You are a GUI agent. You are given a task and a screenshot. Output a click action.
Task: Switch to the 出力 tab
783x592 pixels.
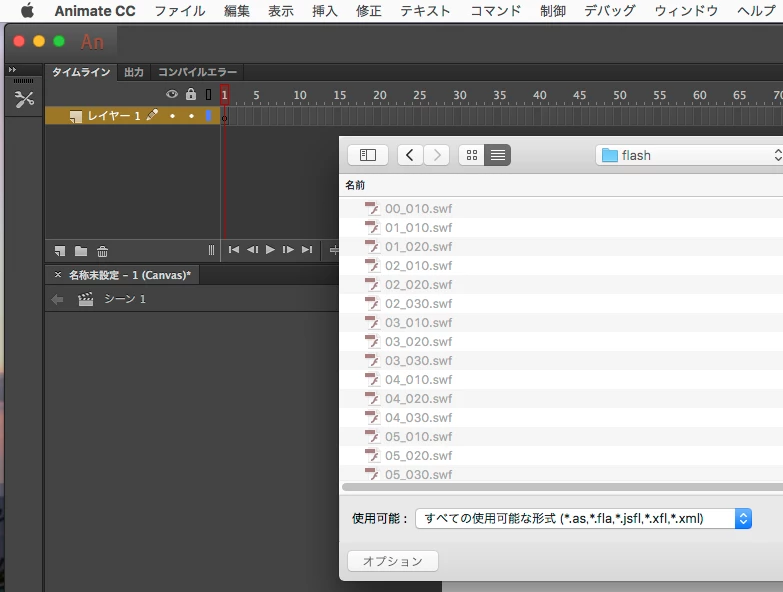coord(134,72)
